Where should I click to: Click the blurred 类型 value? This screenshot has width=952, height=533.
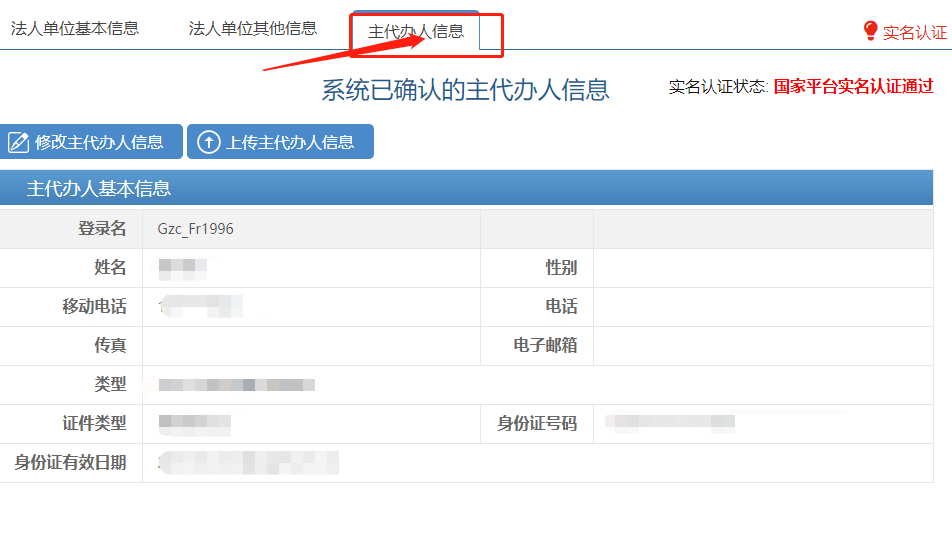click(x=237, y=384)
